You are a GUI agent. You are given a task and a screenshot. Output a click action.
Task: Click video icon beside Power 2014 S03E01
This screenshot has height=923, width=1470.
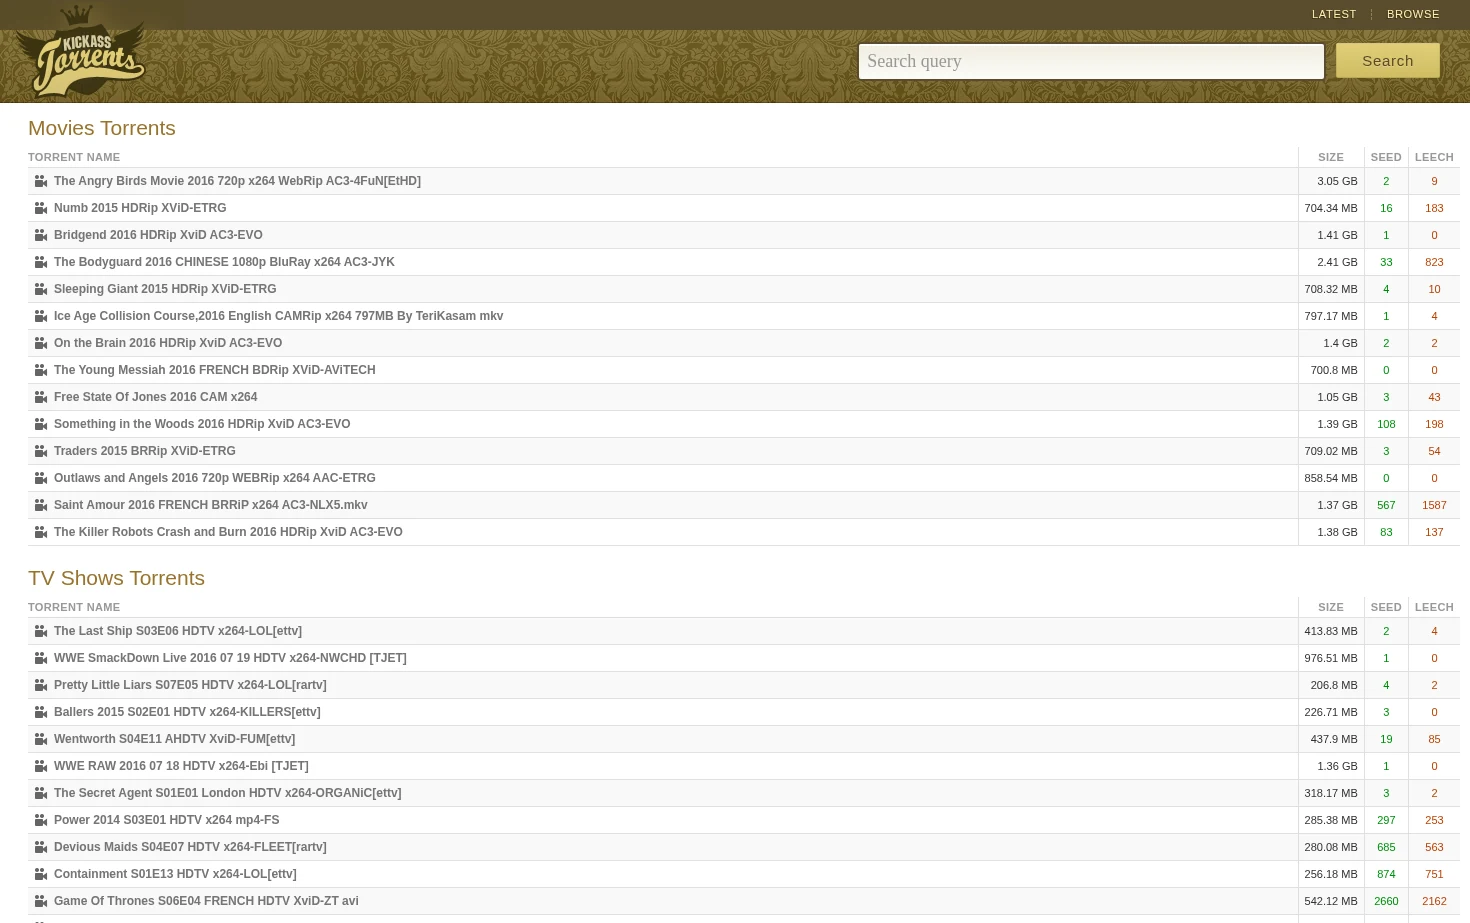coord(41,820)
